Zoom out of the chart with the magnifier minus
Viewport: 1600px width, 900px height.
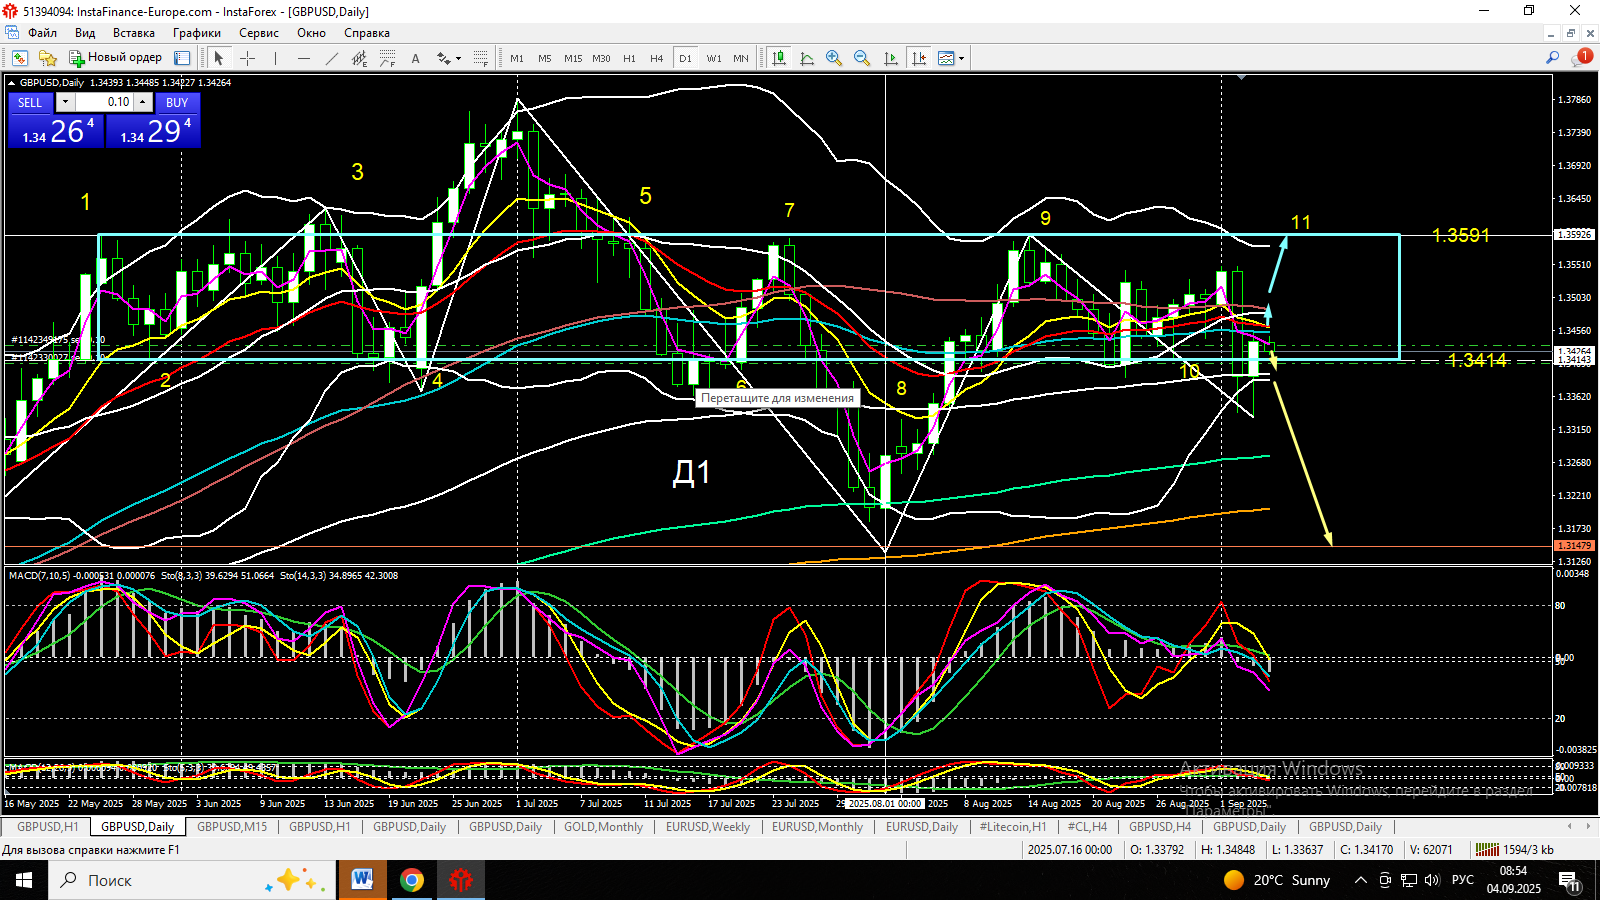click(x=862, y=58)
